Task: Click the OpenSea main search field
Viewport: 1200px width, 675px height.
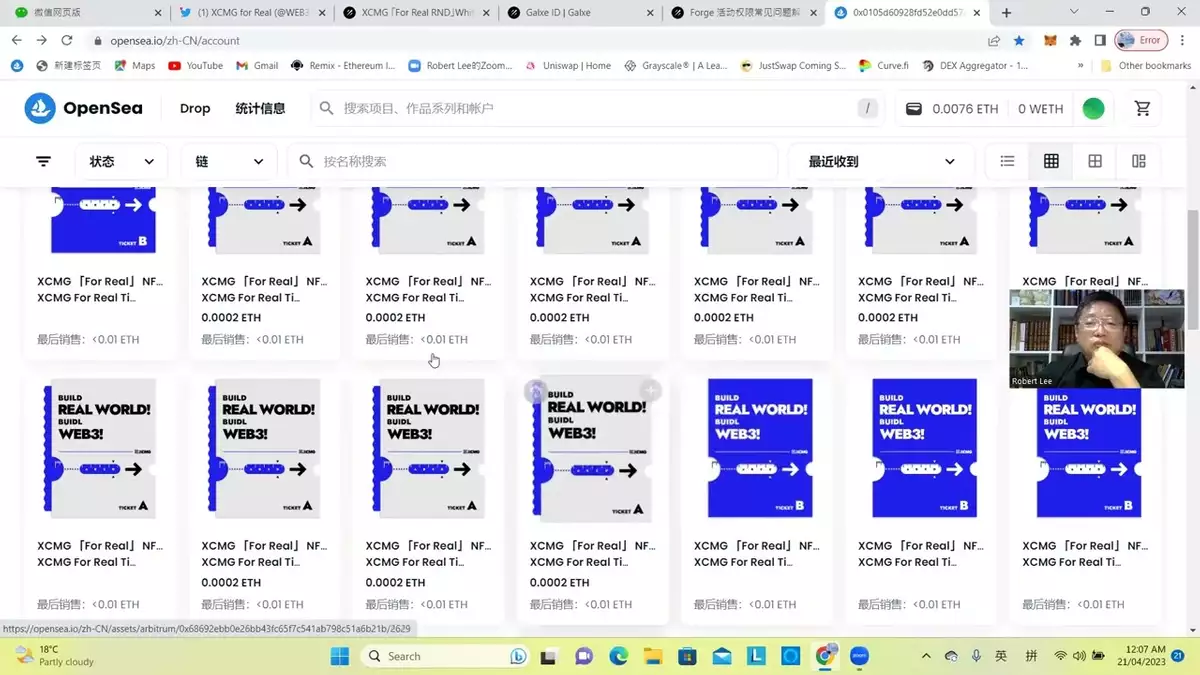Action: [597, 108]
